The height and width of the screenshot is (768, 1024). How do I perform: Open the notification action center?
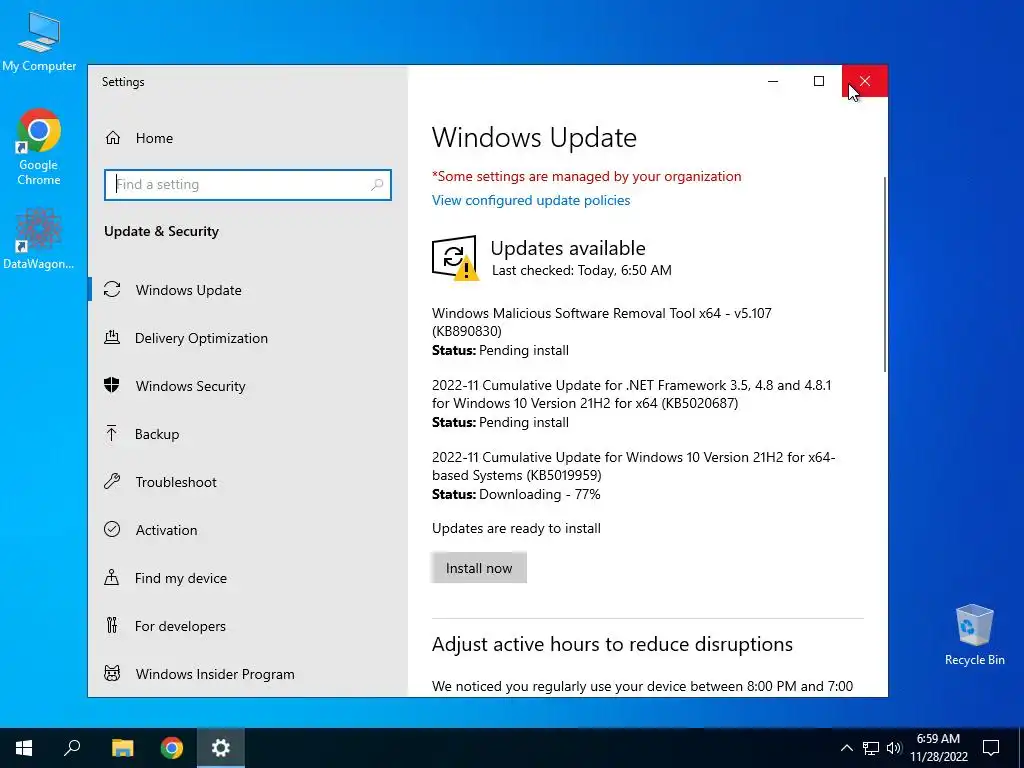[x=991, y=748]
